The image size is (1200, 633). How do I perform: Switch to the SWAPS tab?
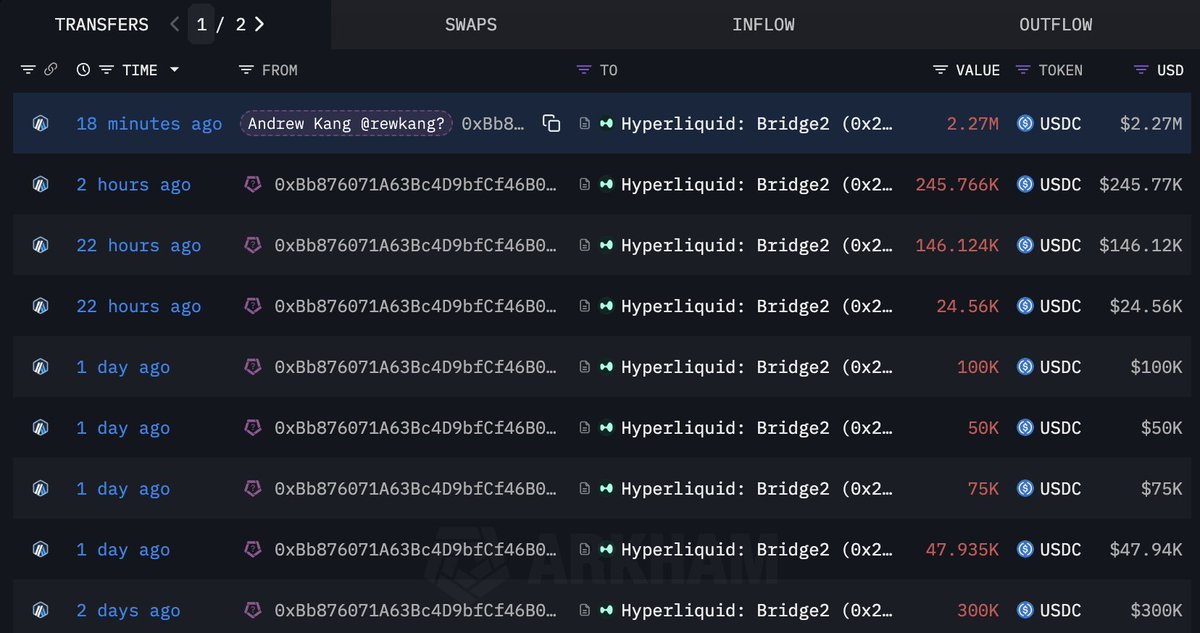471,24
